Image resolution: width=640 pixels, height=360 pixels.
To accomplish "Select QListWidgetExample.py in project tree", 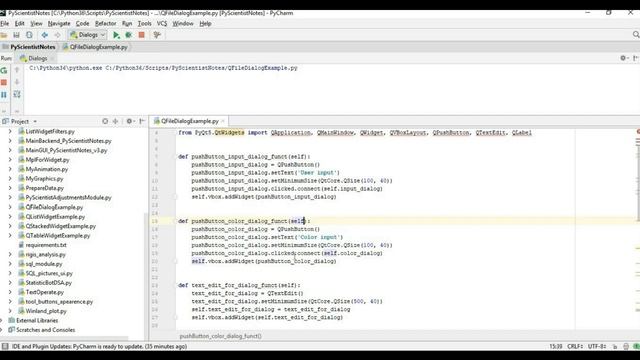I will 55,217.
